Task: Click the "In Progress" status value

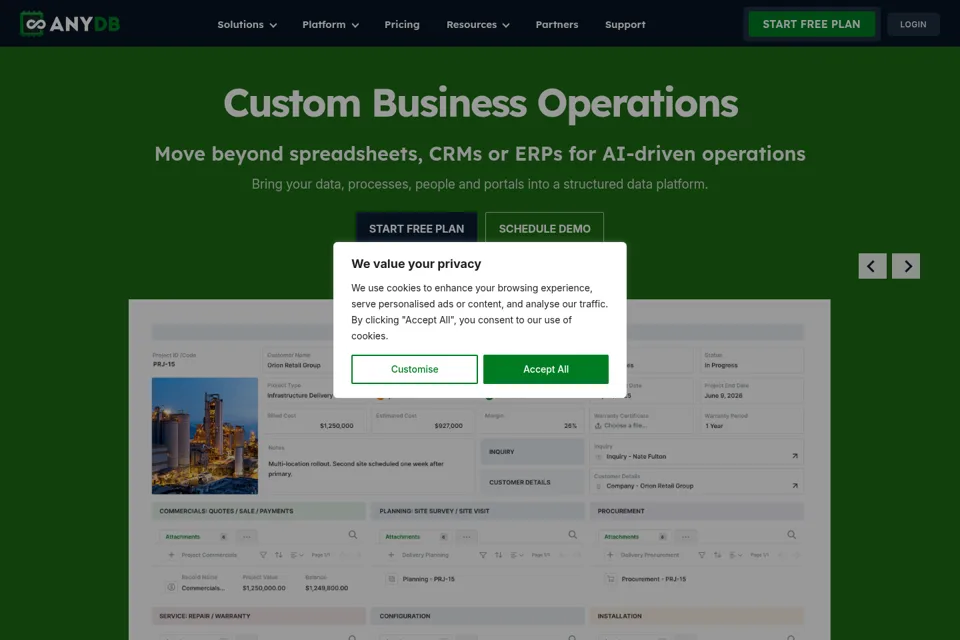Action: coord(721,365)
